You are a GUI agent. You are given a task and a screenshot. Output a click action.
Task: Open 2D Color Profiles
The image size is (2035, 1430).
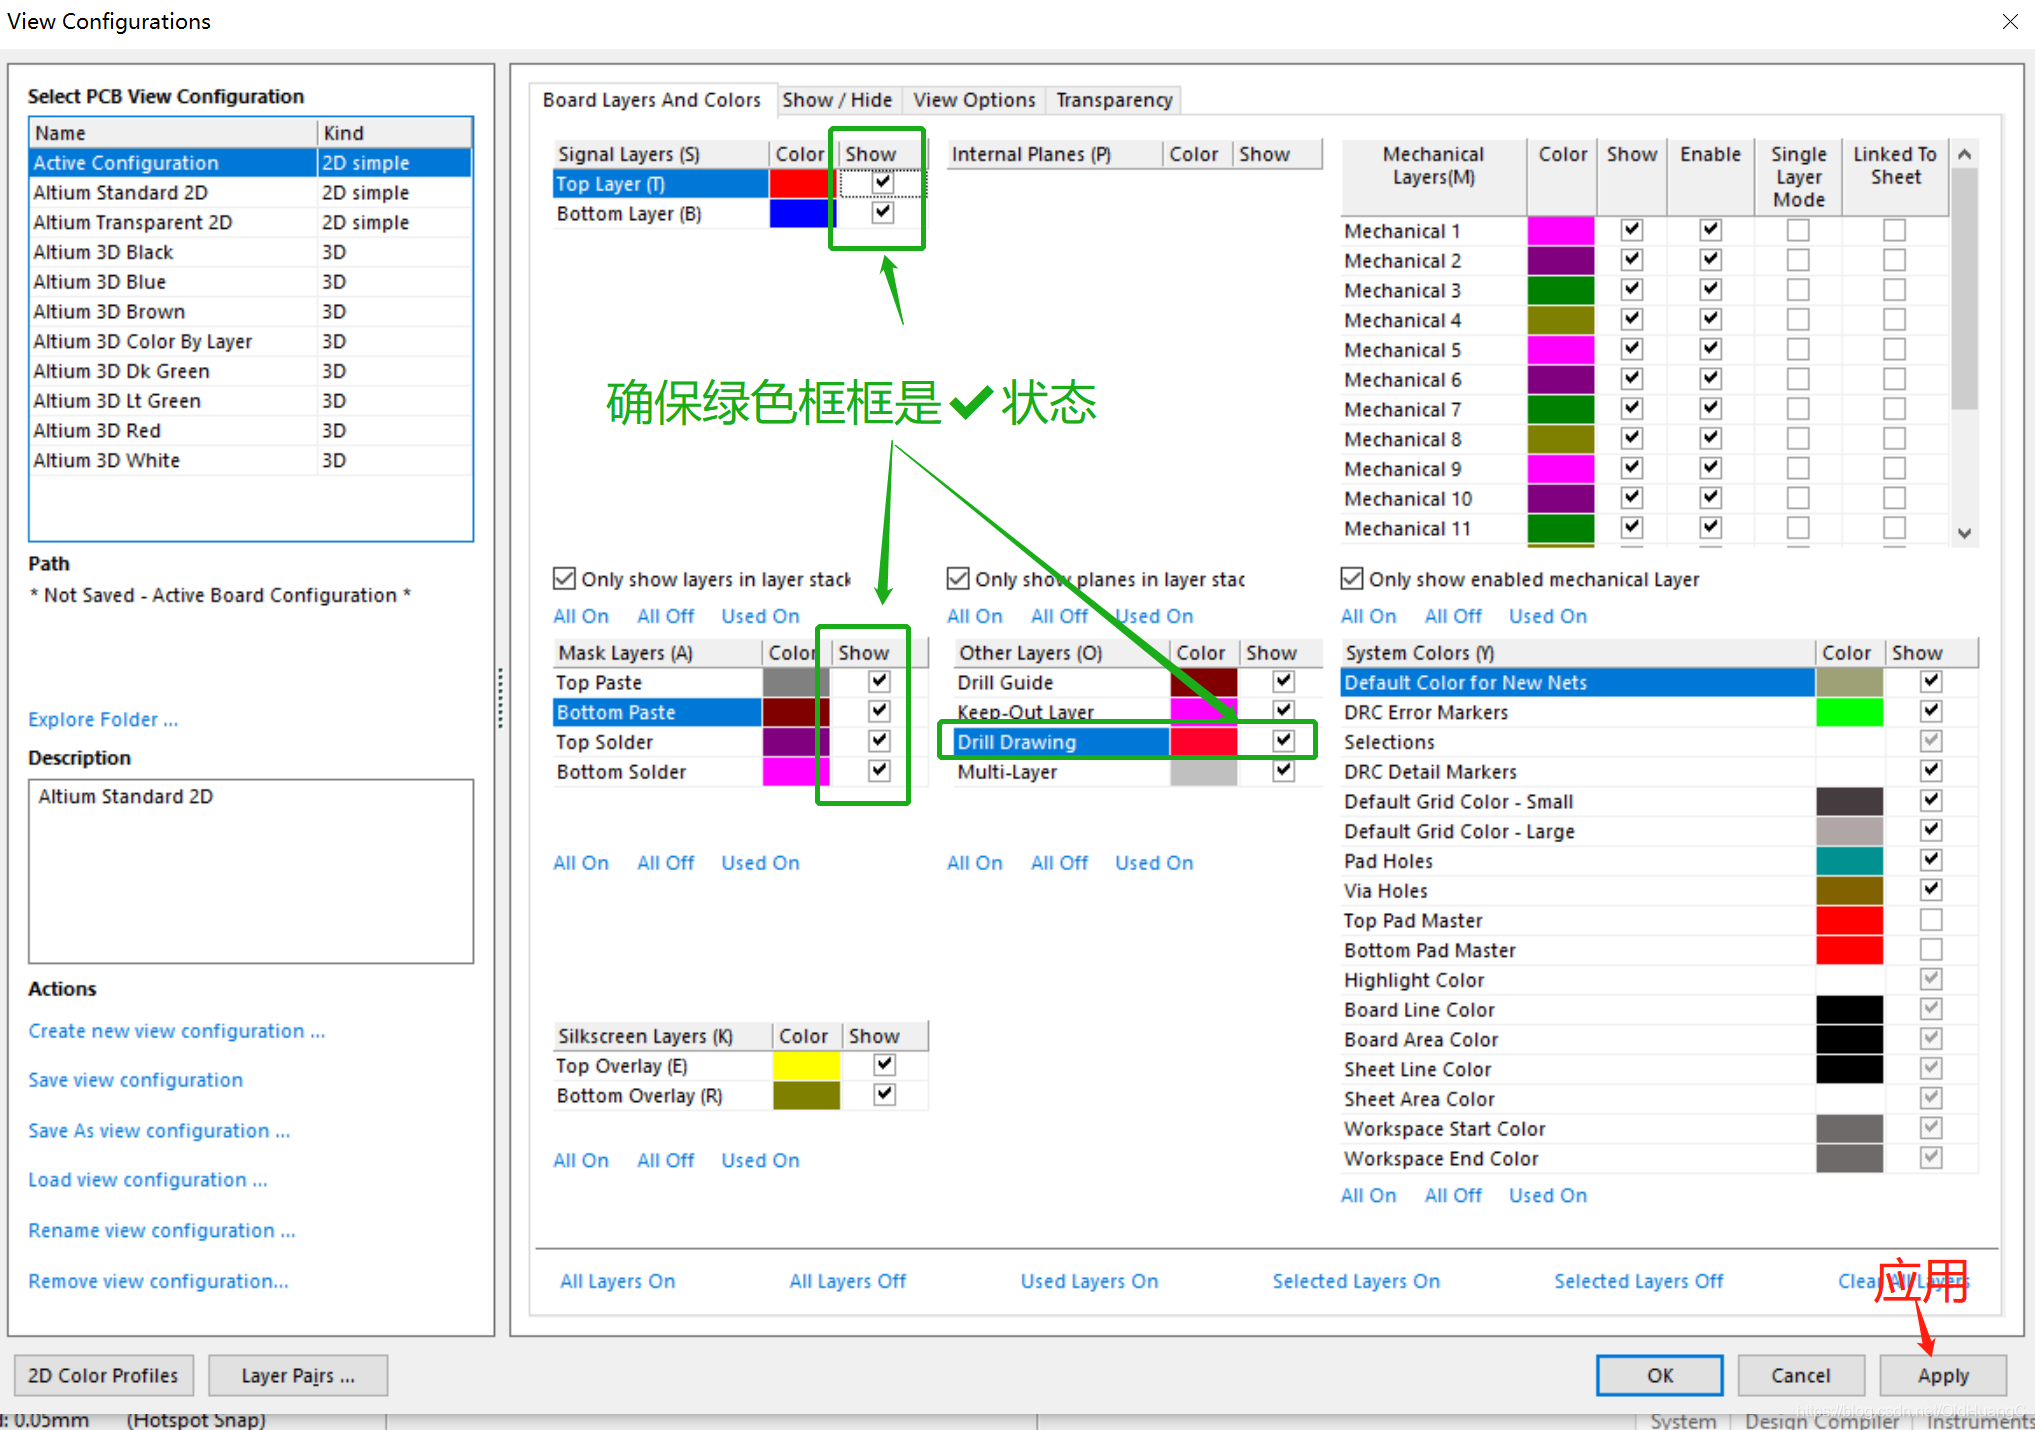click(103, 1375)
